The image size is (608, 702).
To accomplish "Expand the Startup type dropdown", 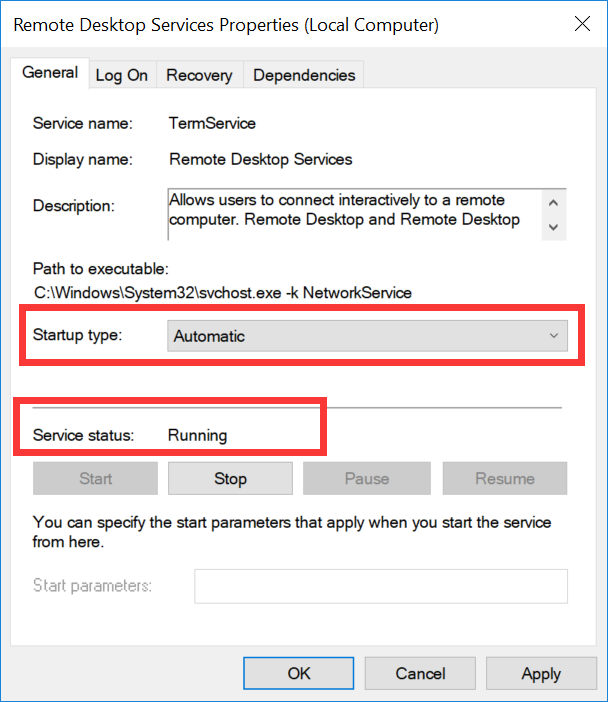I will pos(367,337).
